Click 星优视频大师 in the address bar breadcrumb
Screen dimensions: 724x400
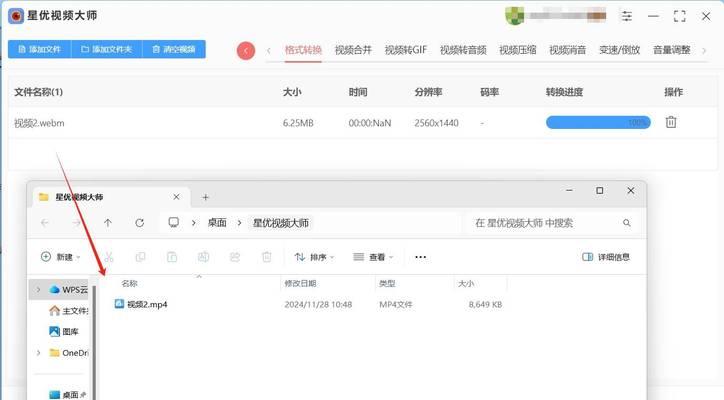click(x=281, y=223)
